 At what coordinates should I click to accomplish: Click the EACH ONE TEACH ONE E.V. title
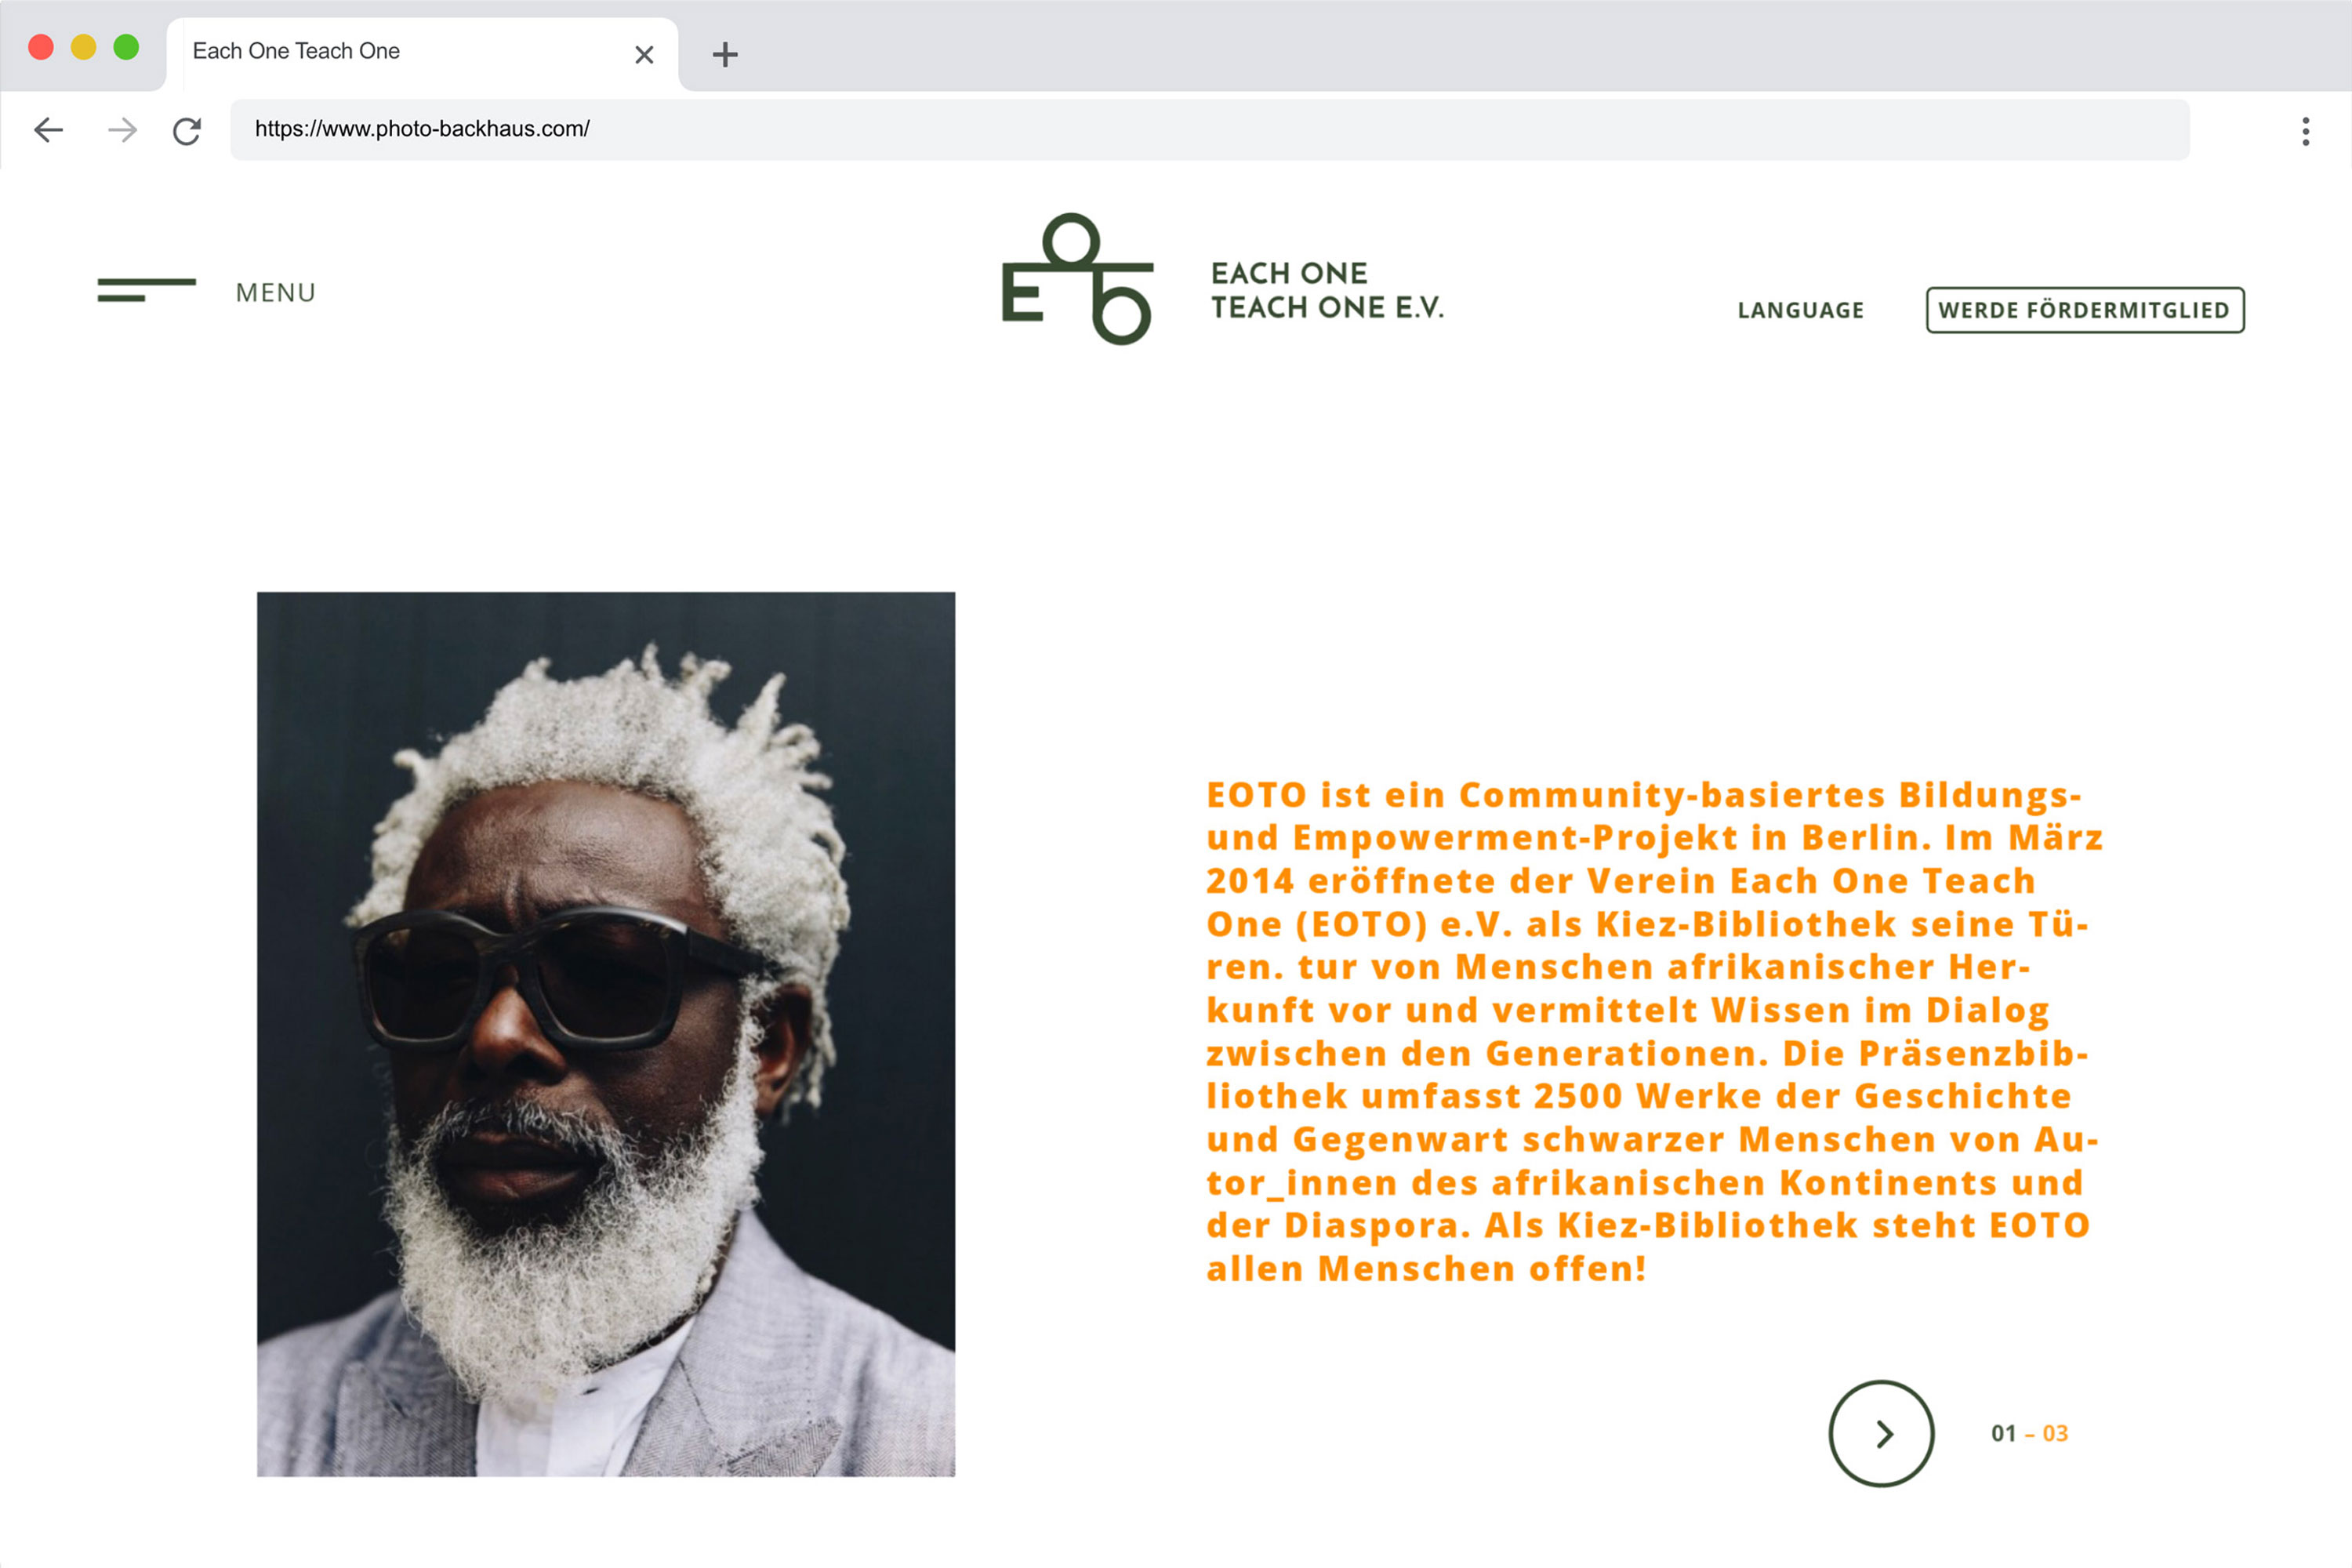click(1327, 290)
